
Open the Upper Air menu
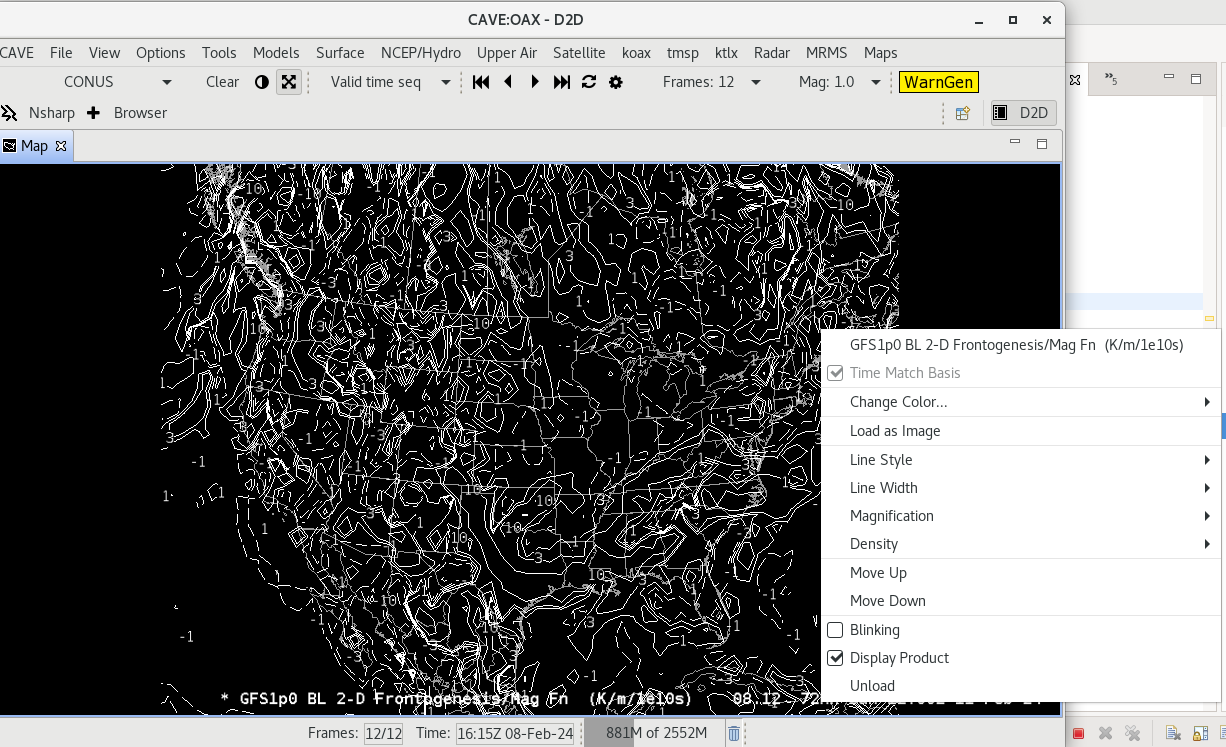tap(506, 53)
